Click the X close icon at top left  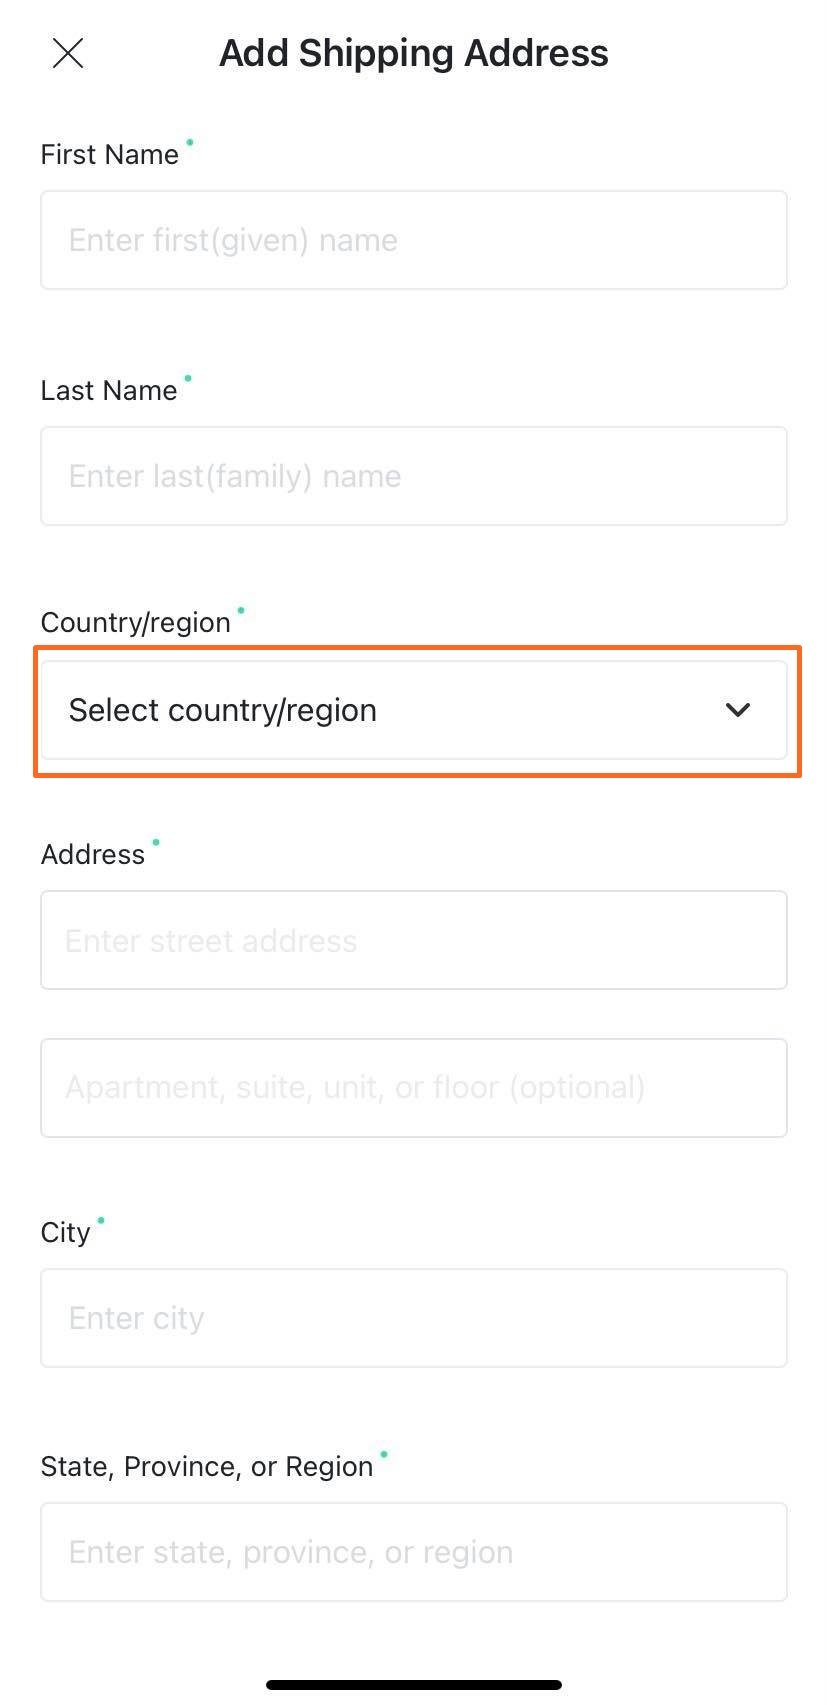67,53
